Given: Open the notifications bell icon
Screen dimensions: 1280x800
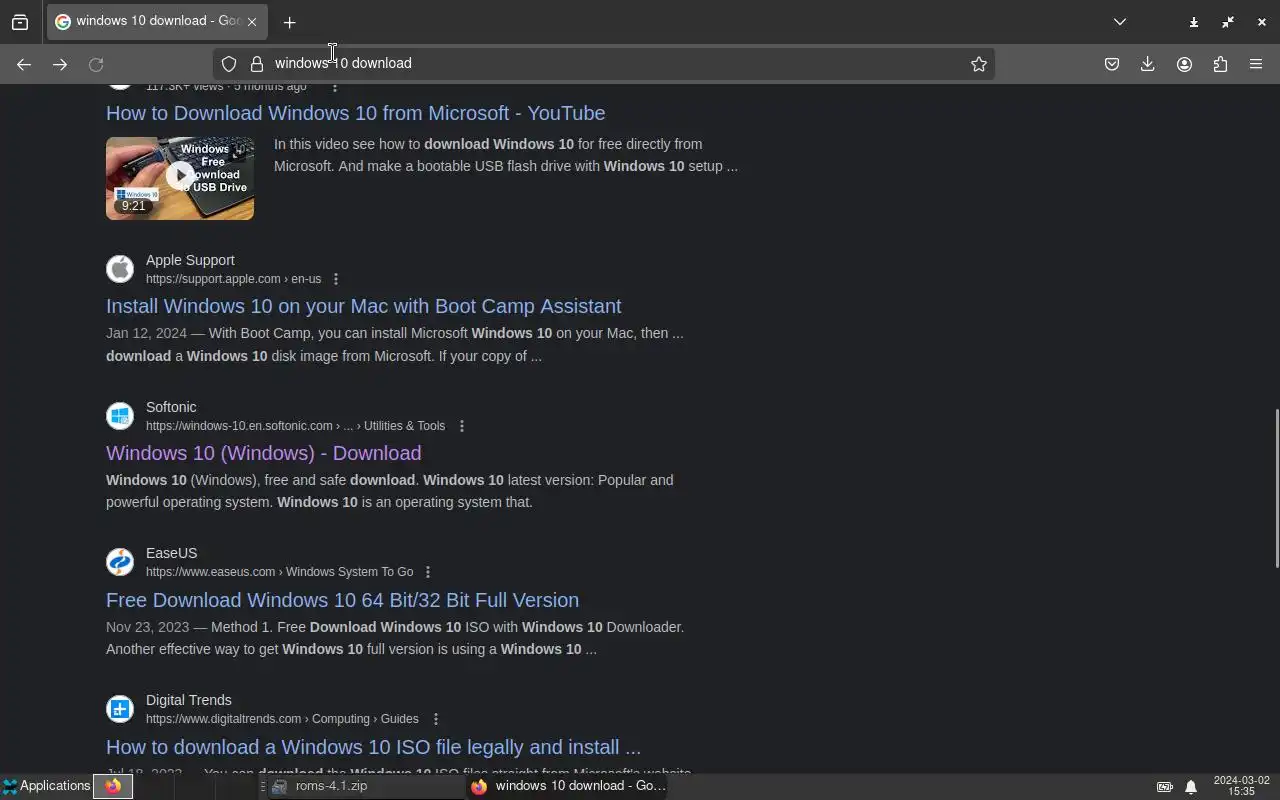Looking at the screenshot, I should [1191, 787].
